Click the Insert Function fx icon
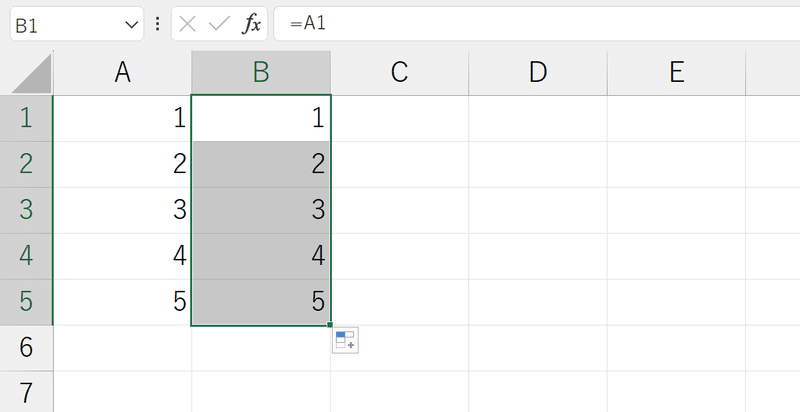The image size is (800, 412). (x=251, y=24)
